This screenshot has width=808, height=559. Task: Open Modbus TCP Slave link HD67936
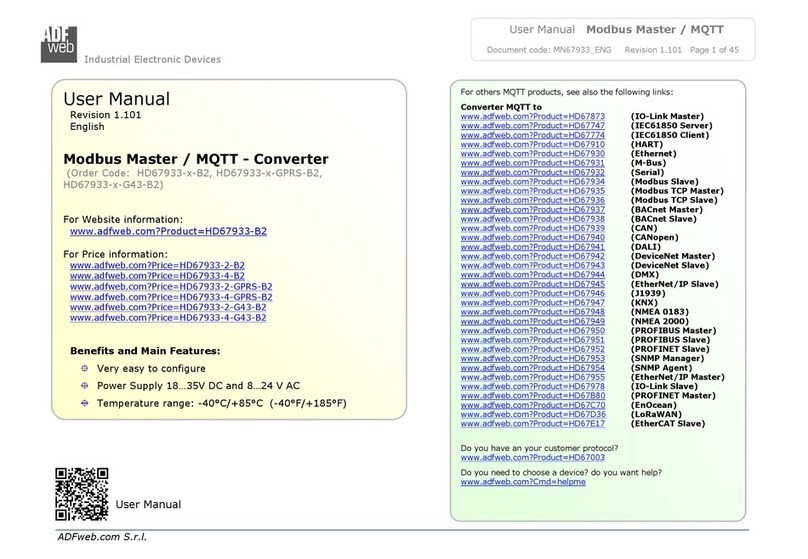[x=533, y=200]
